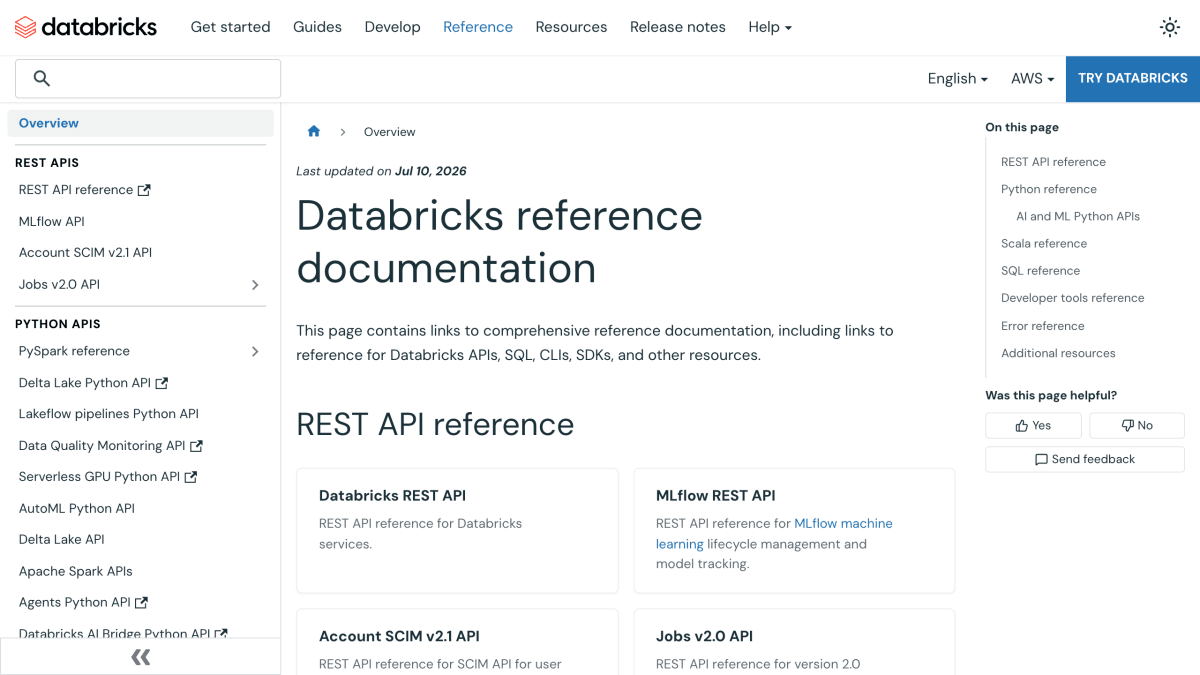Click the thumbs-down No button
Viewport: 1200px width, 675px height.
point(1137,425)
